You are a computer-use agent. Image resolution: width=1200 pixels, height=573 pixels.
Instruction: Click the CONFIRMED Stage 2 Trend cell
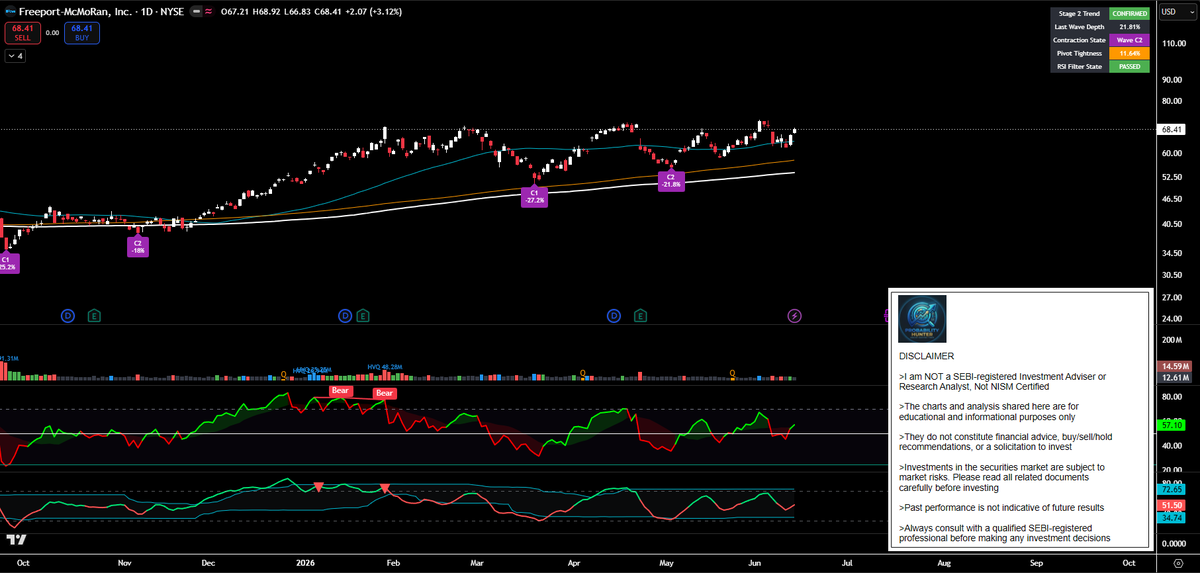1130,13
